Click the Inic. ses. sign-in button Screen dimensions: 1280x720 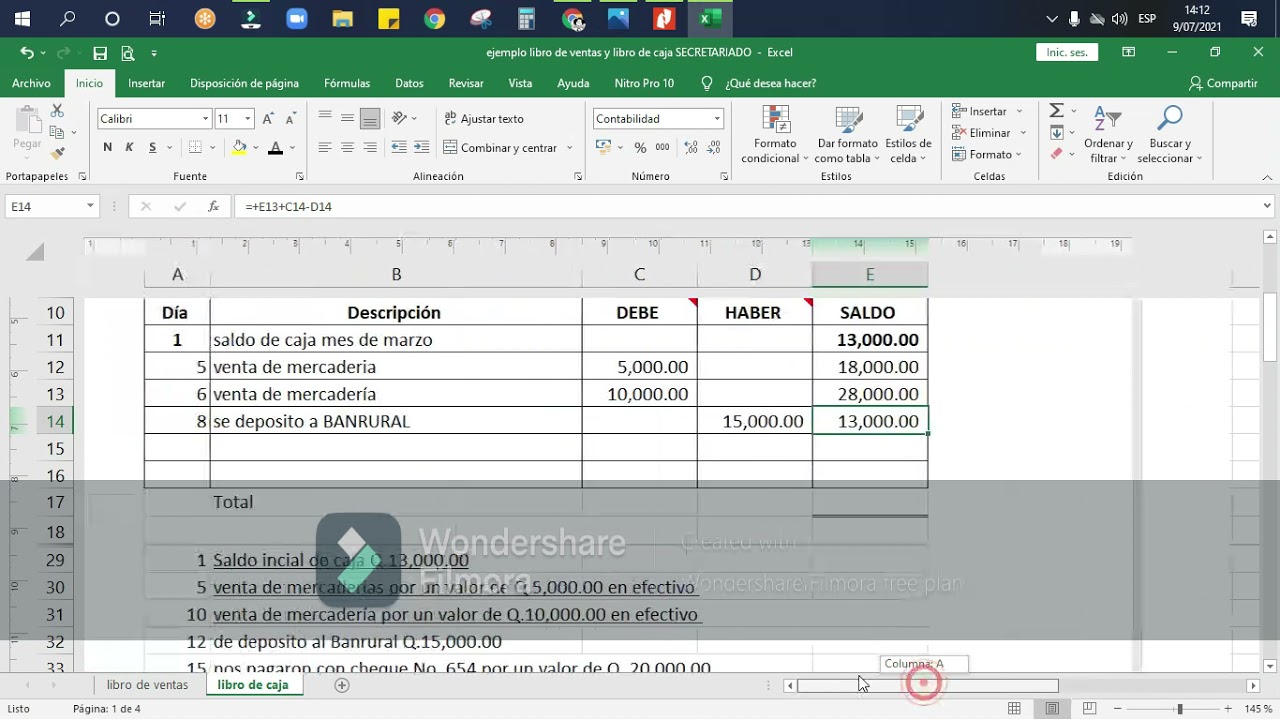[1067, 53]
